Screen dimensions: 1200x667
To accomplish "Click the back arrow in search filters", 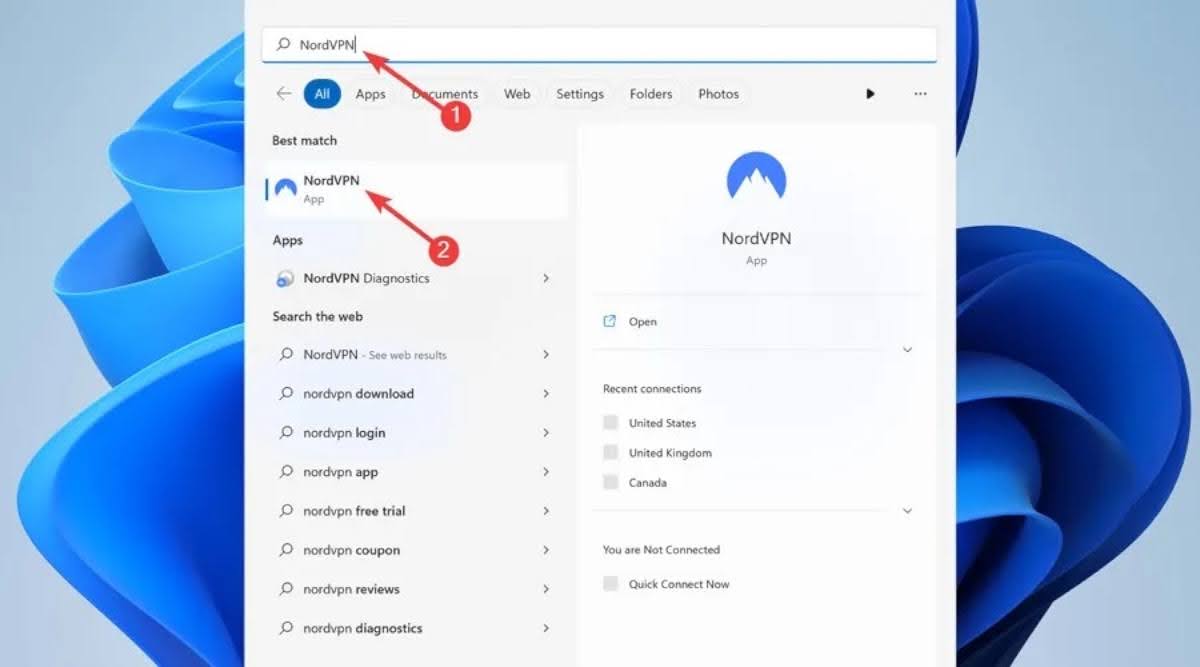I will (284, 93).
